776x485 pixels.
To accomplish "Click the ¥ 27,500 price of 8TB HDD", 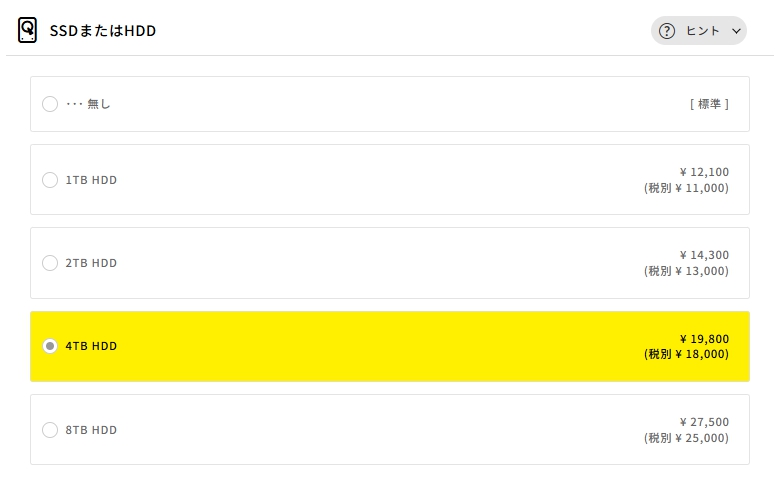I will coord(704,422).
